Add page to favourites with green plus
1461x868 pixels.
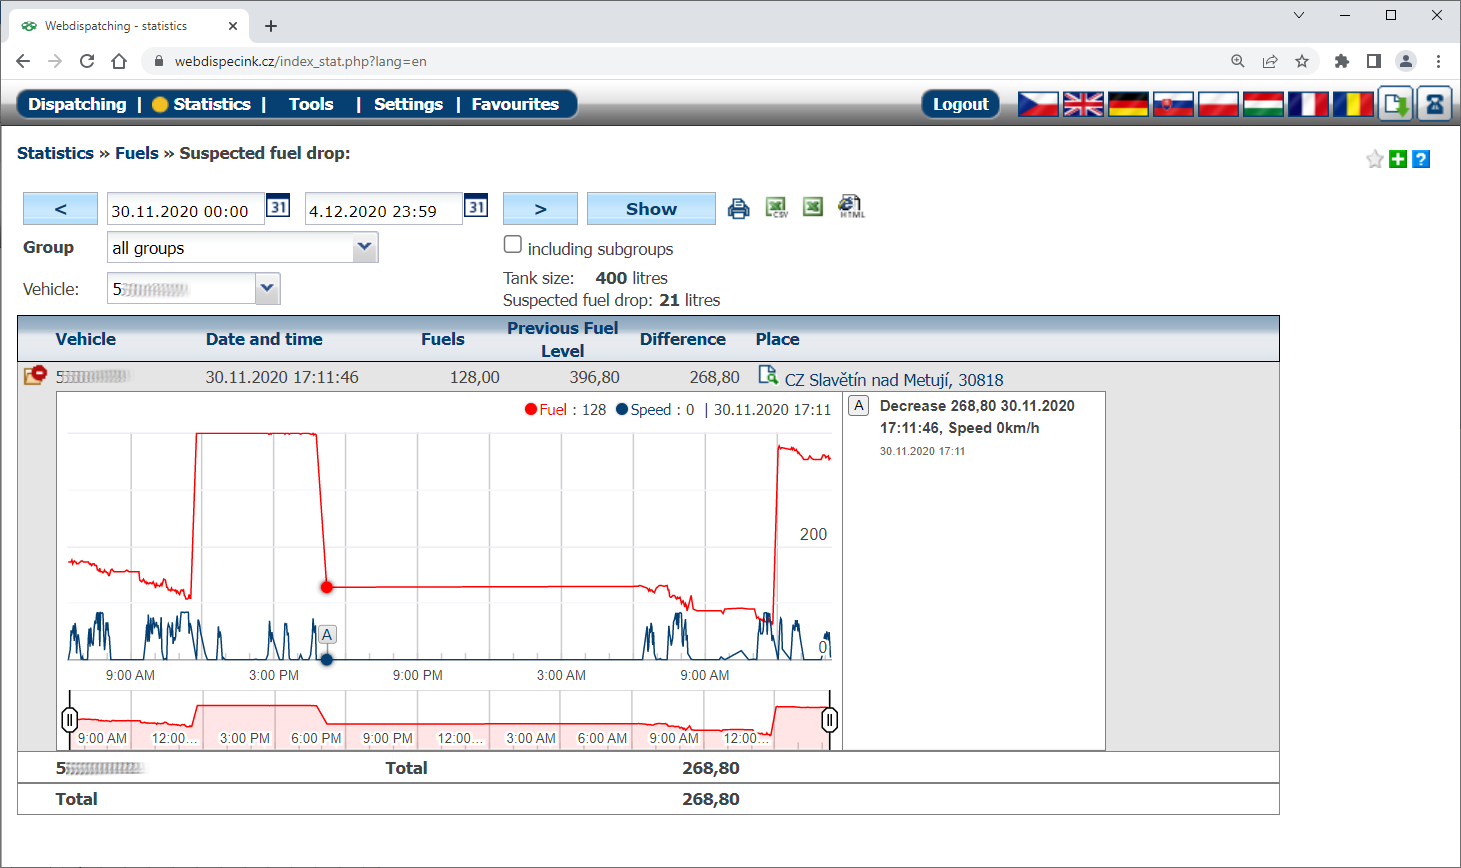click(1398, 159)
